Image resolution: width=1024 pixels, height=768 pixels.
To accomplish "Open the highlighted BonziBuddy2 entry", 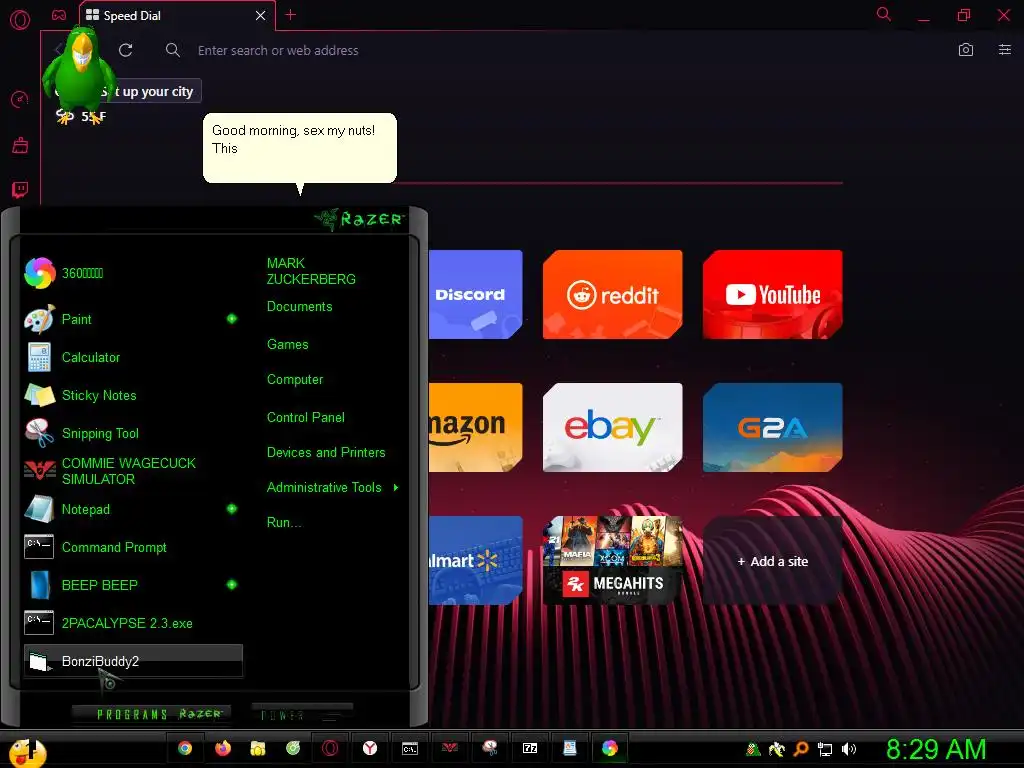I will click(x=133, y=661).
